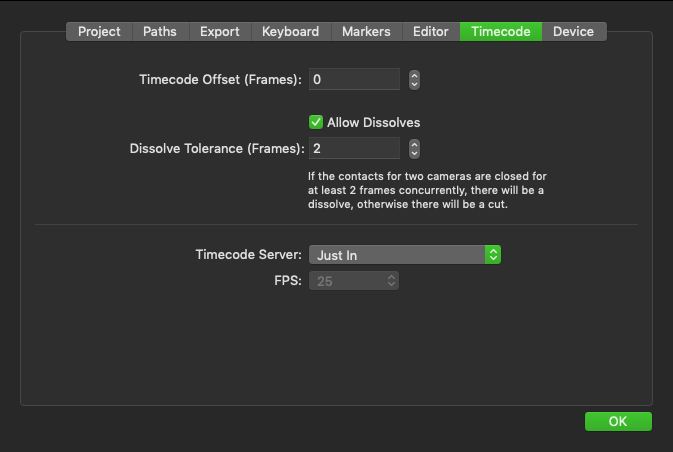Switch to the Device tab
Viewport: 673px width, 452px height.
coord(574,31)
